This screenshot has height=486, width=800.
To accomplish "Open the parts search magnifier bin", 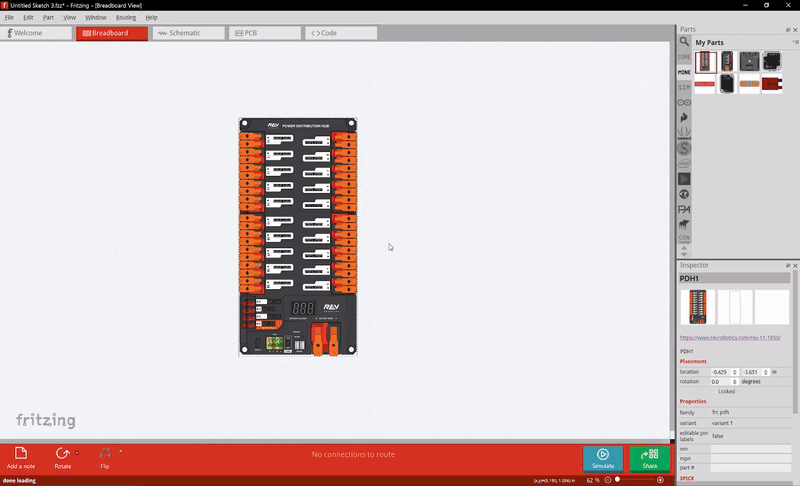I will click(684, 41).
